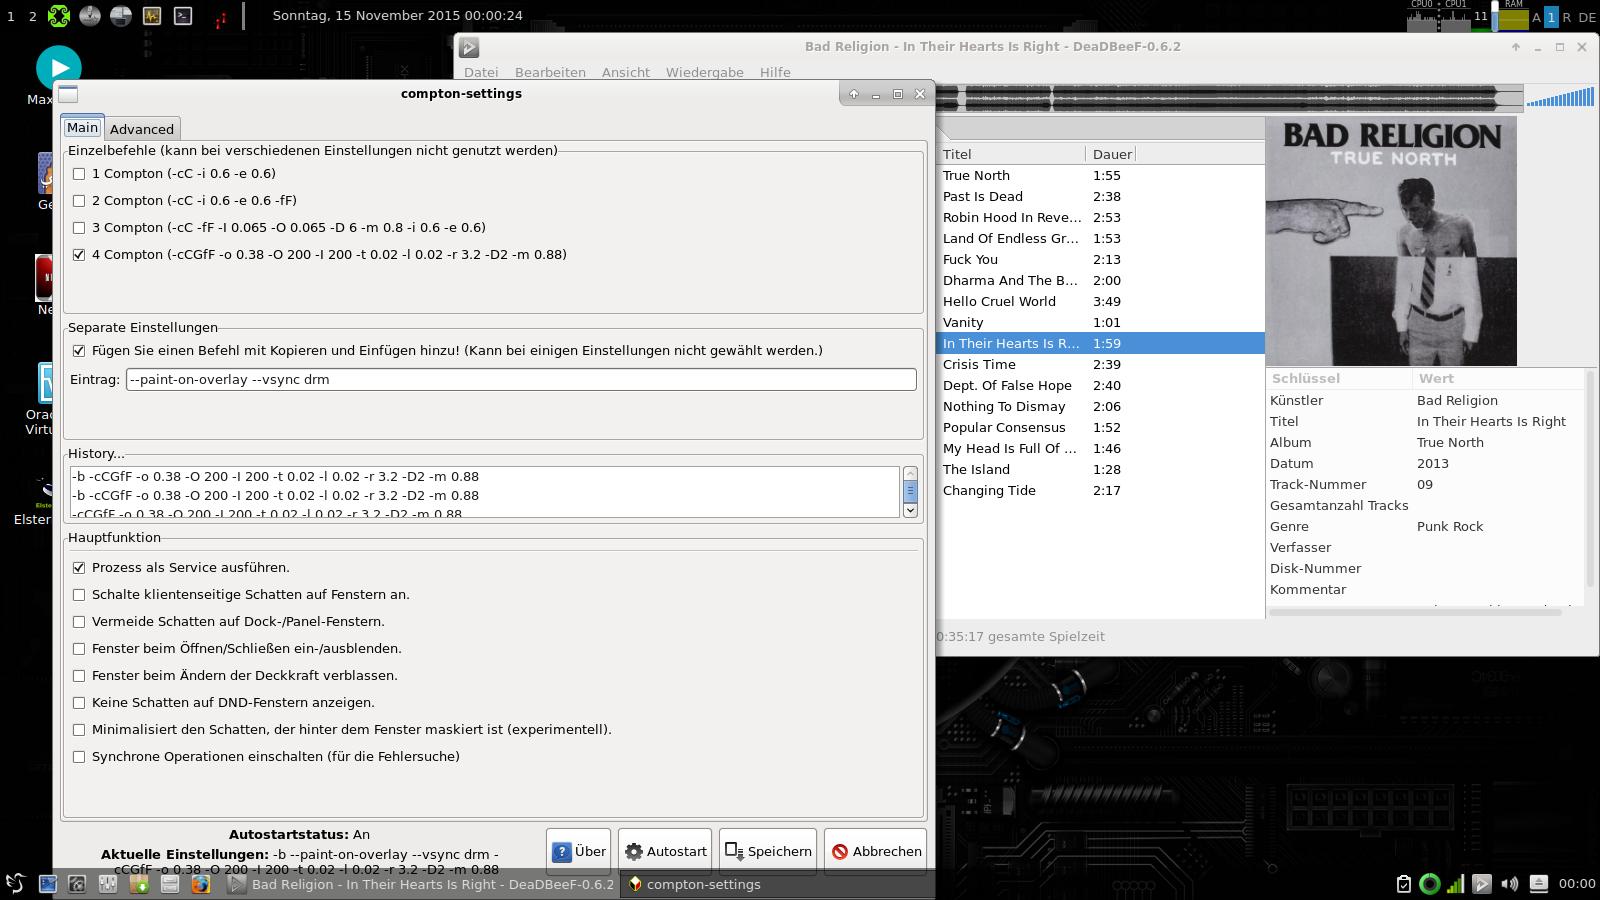
Task: Switch to workspace 2 in top panel
Action: point(33,16)
